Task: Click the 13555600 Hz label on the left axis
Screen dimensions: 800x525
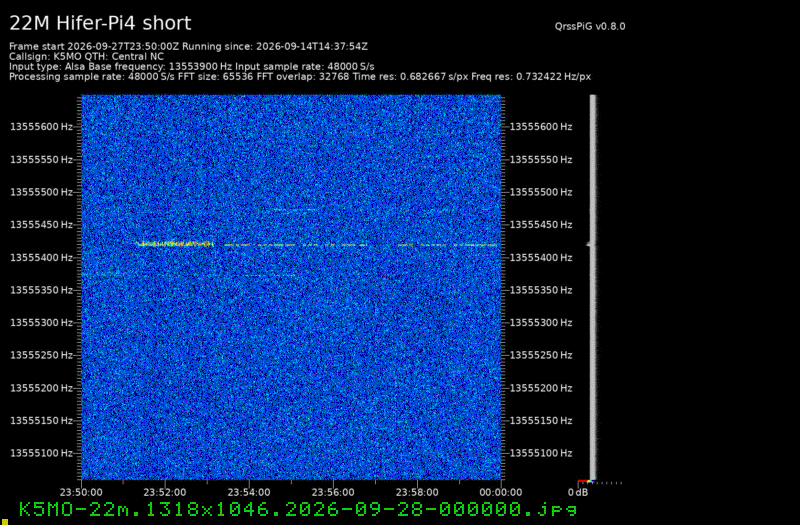Action: (41, 127)
